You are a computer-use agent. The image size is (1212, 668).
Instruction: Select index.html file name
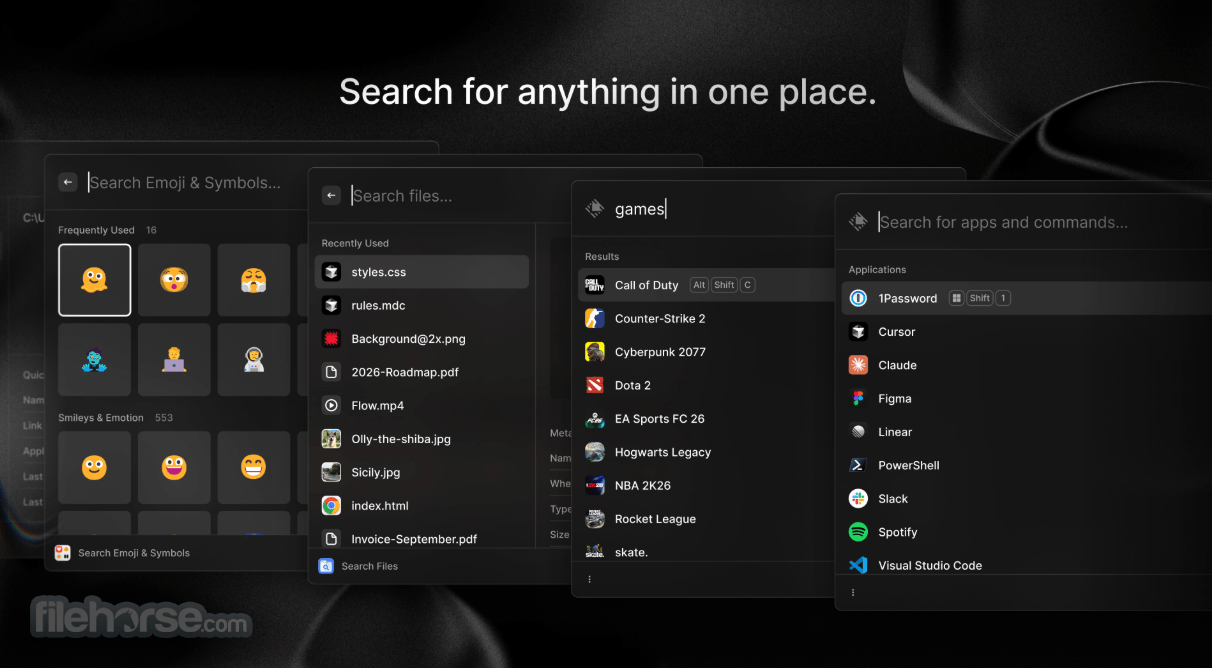pos(380,505)
